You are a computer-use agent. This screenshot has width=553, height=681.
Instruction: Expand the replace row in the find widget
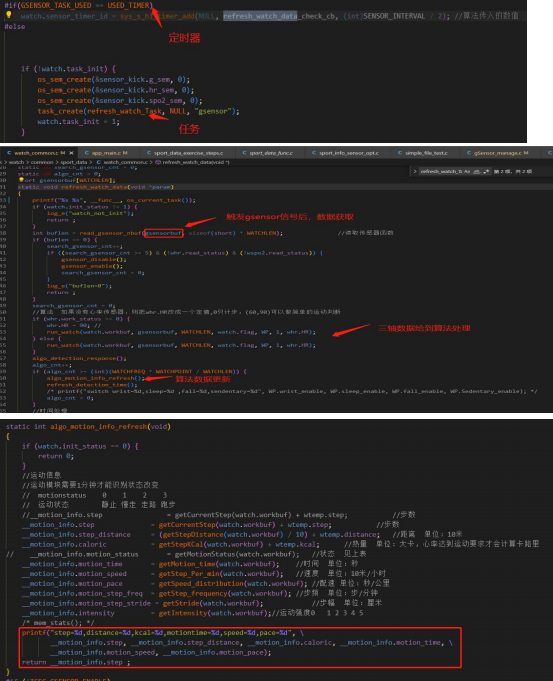(x=415, y=172)
